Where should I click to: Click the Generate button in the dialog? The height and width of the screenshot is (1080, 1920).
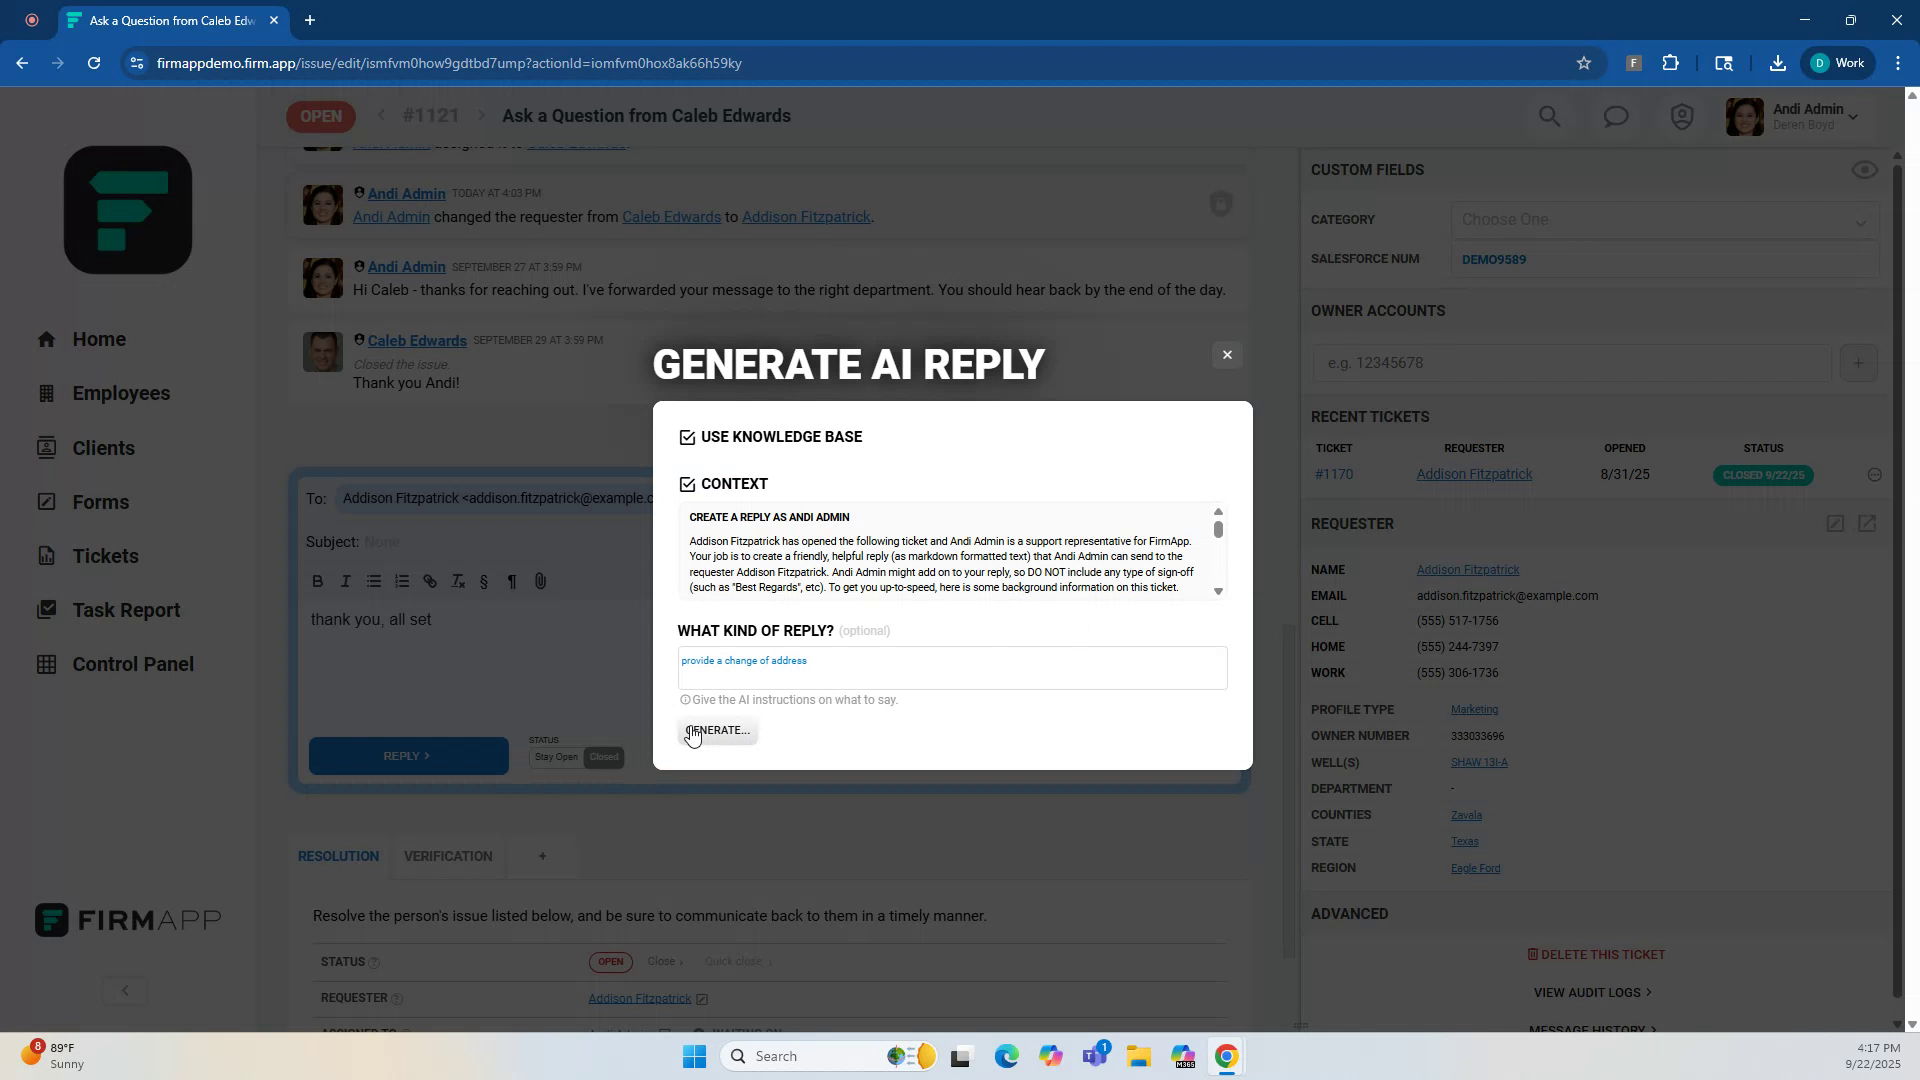[717, 730]
